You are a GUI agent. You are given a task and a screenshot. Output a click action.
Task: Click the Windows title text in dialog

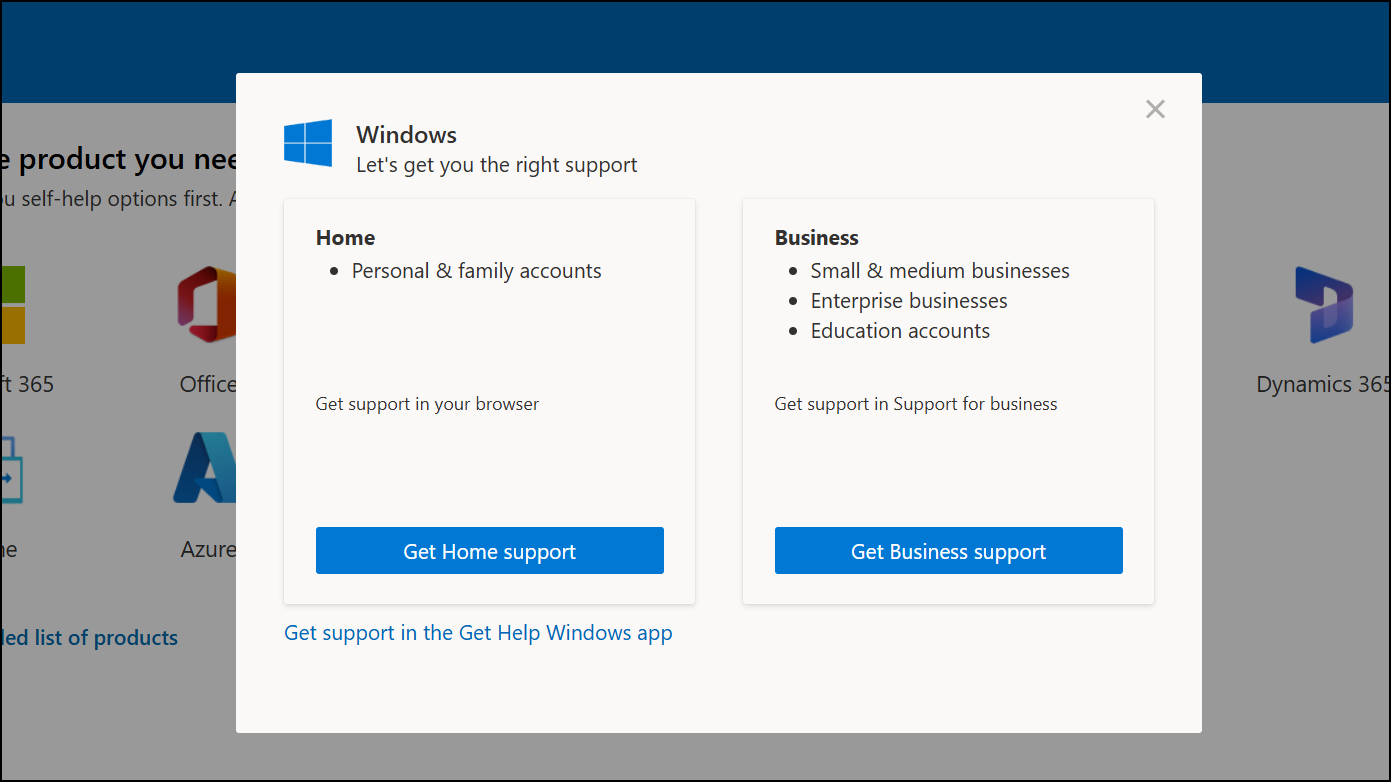coord(407,135)
